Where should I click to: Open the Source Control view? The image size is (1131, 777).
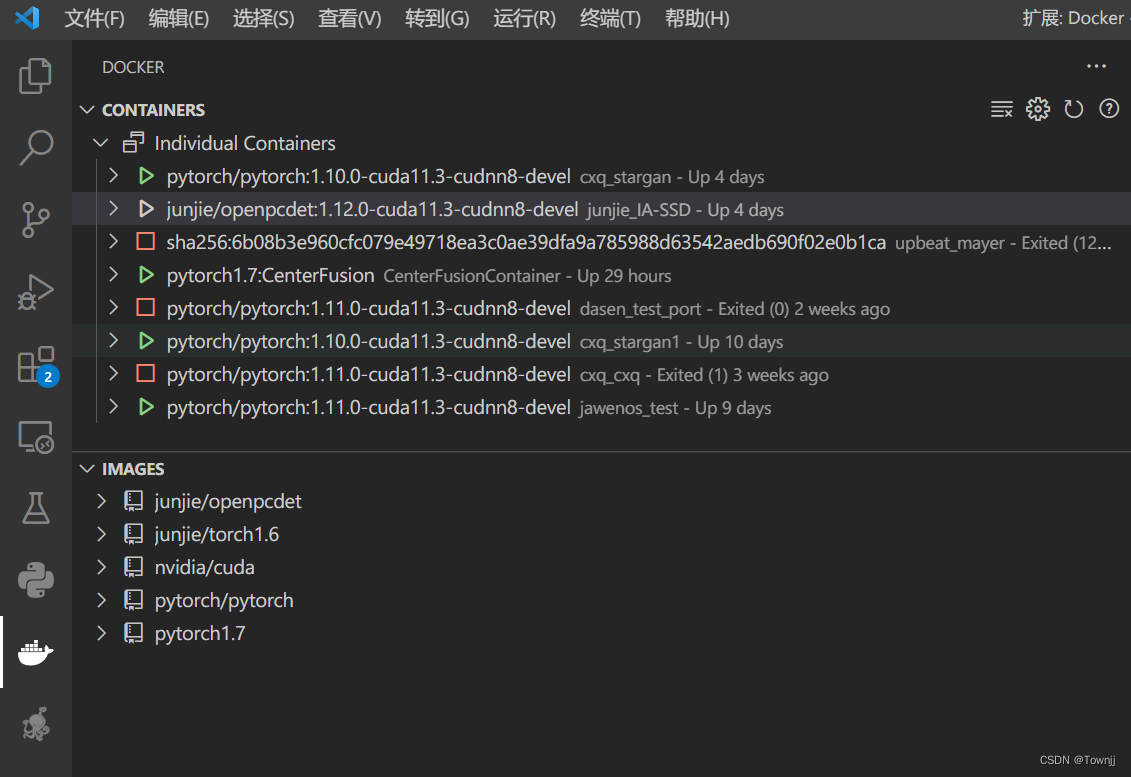click(35, 219)
